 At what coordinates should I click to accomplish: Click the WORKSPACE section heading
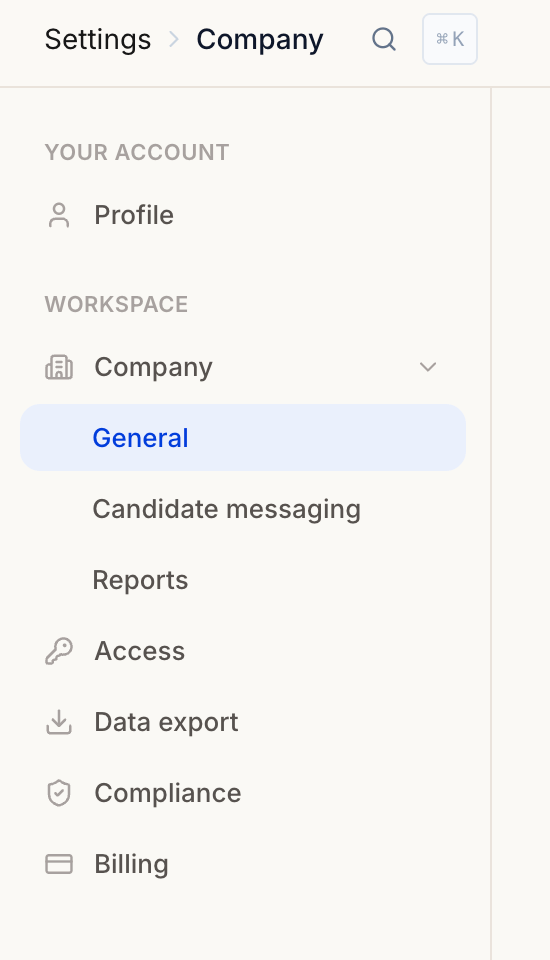[116, 304]
